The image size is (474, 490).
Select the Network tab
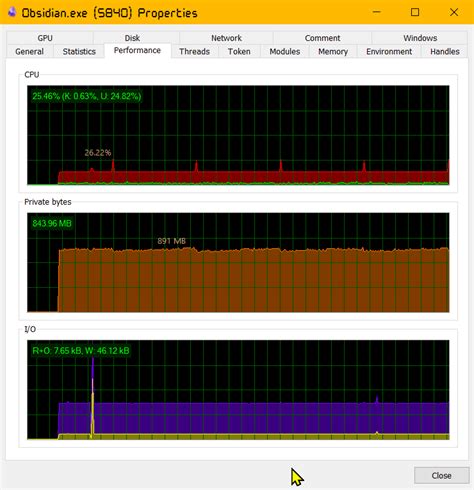[226, 38]
